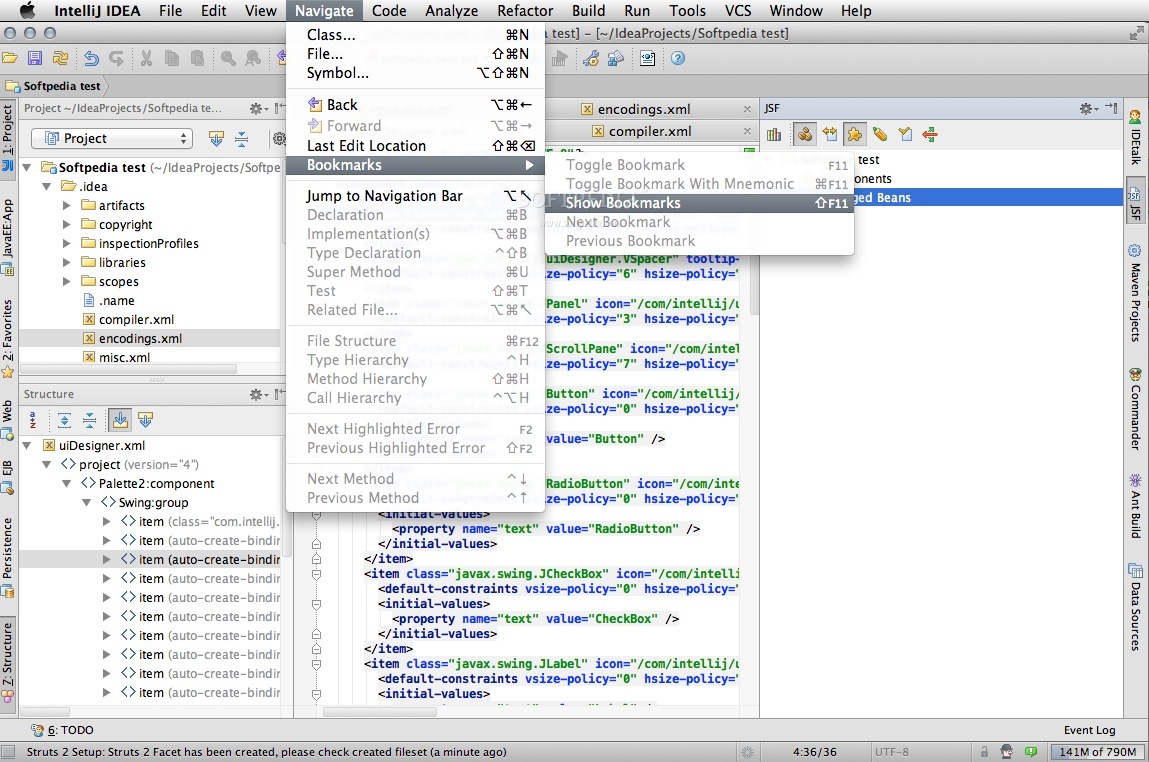The image size is (1149, 762).
Task: Click the document-arrows icon in JSF toolbar
Action: click(830, 134)
